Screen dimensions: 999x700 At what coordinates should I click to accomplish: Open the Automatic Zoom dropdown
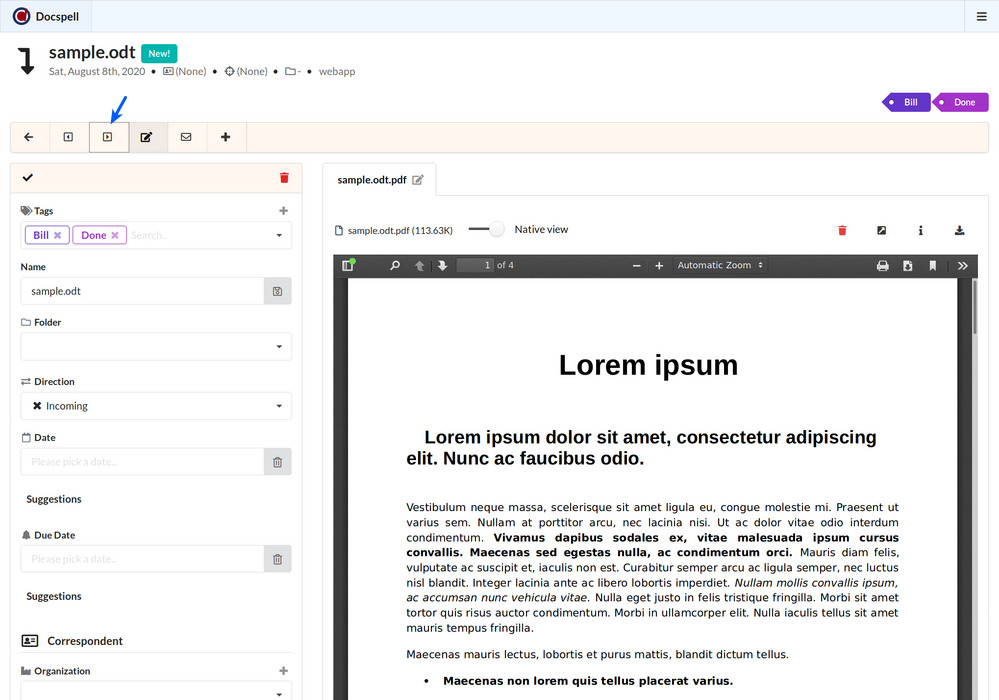[x=720, y=266]
